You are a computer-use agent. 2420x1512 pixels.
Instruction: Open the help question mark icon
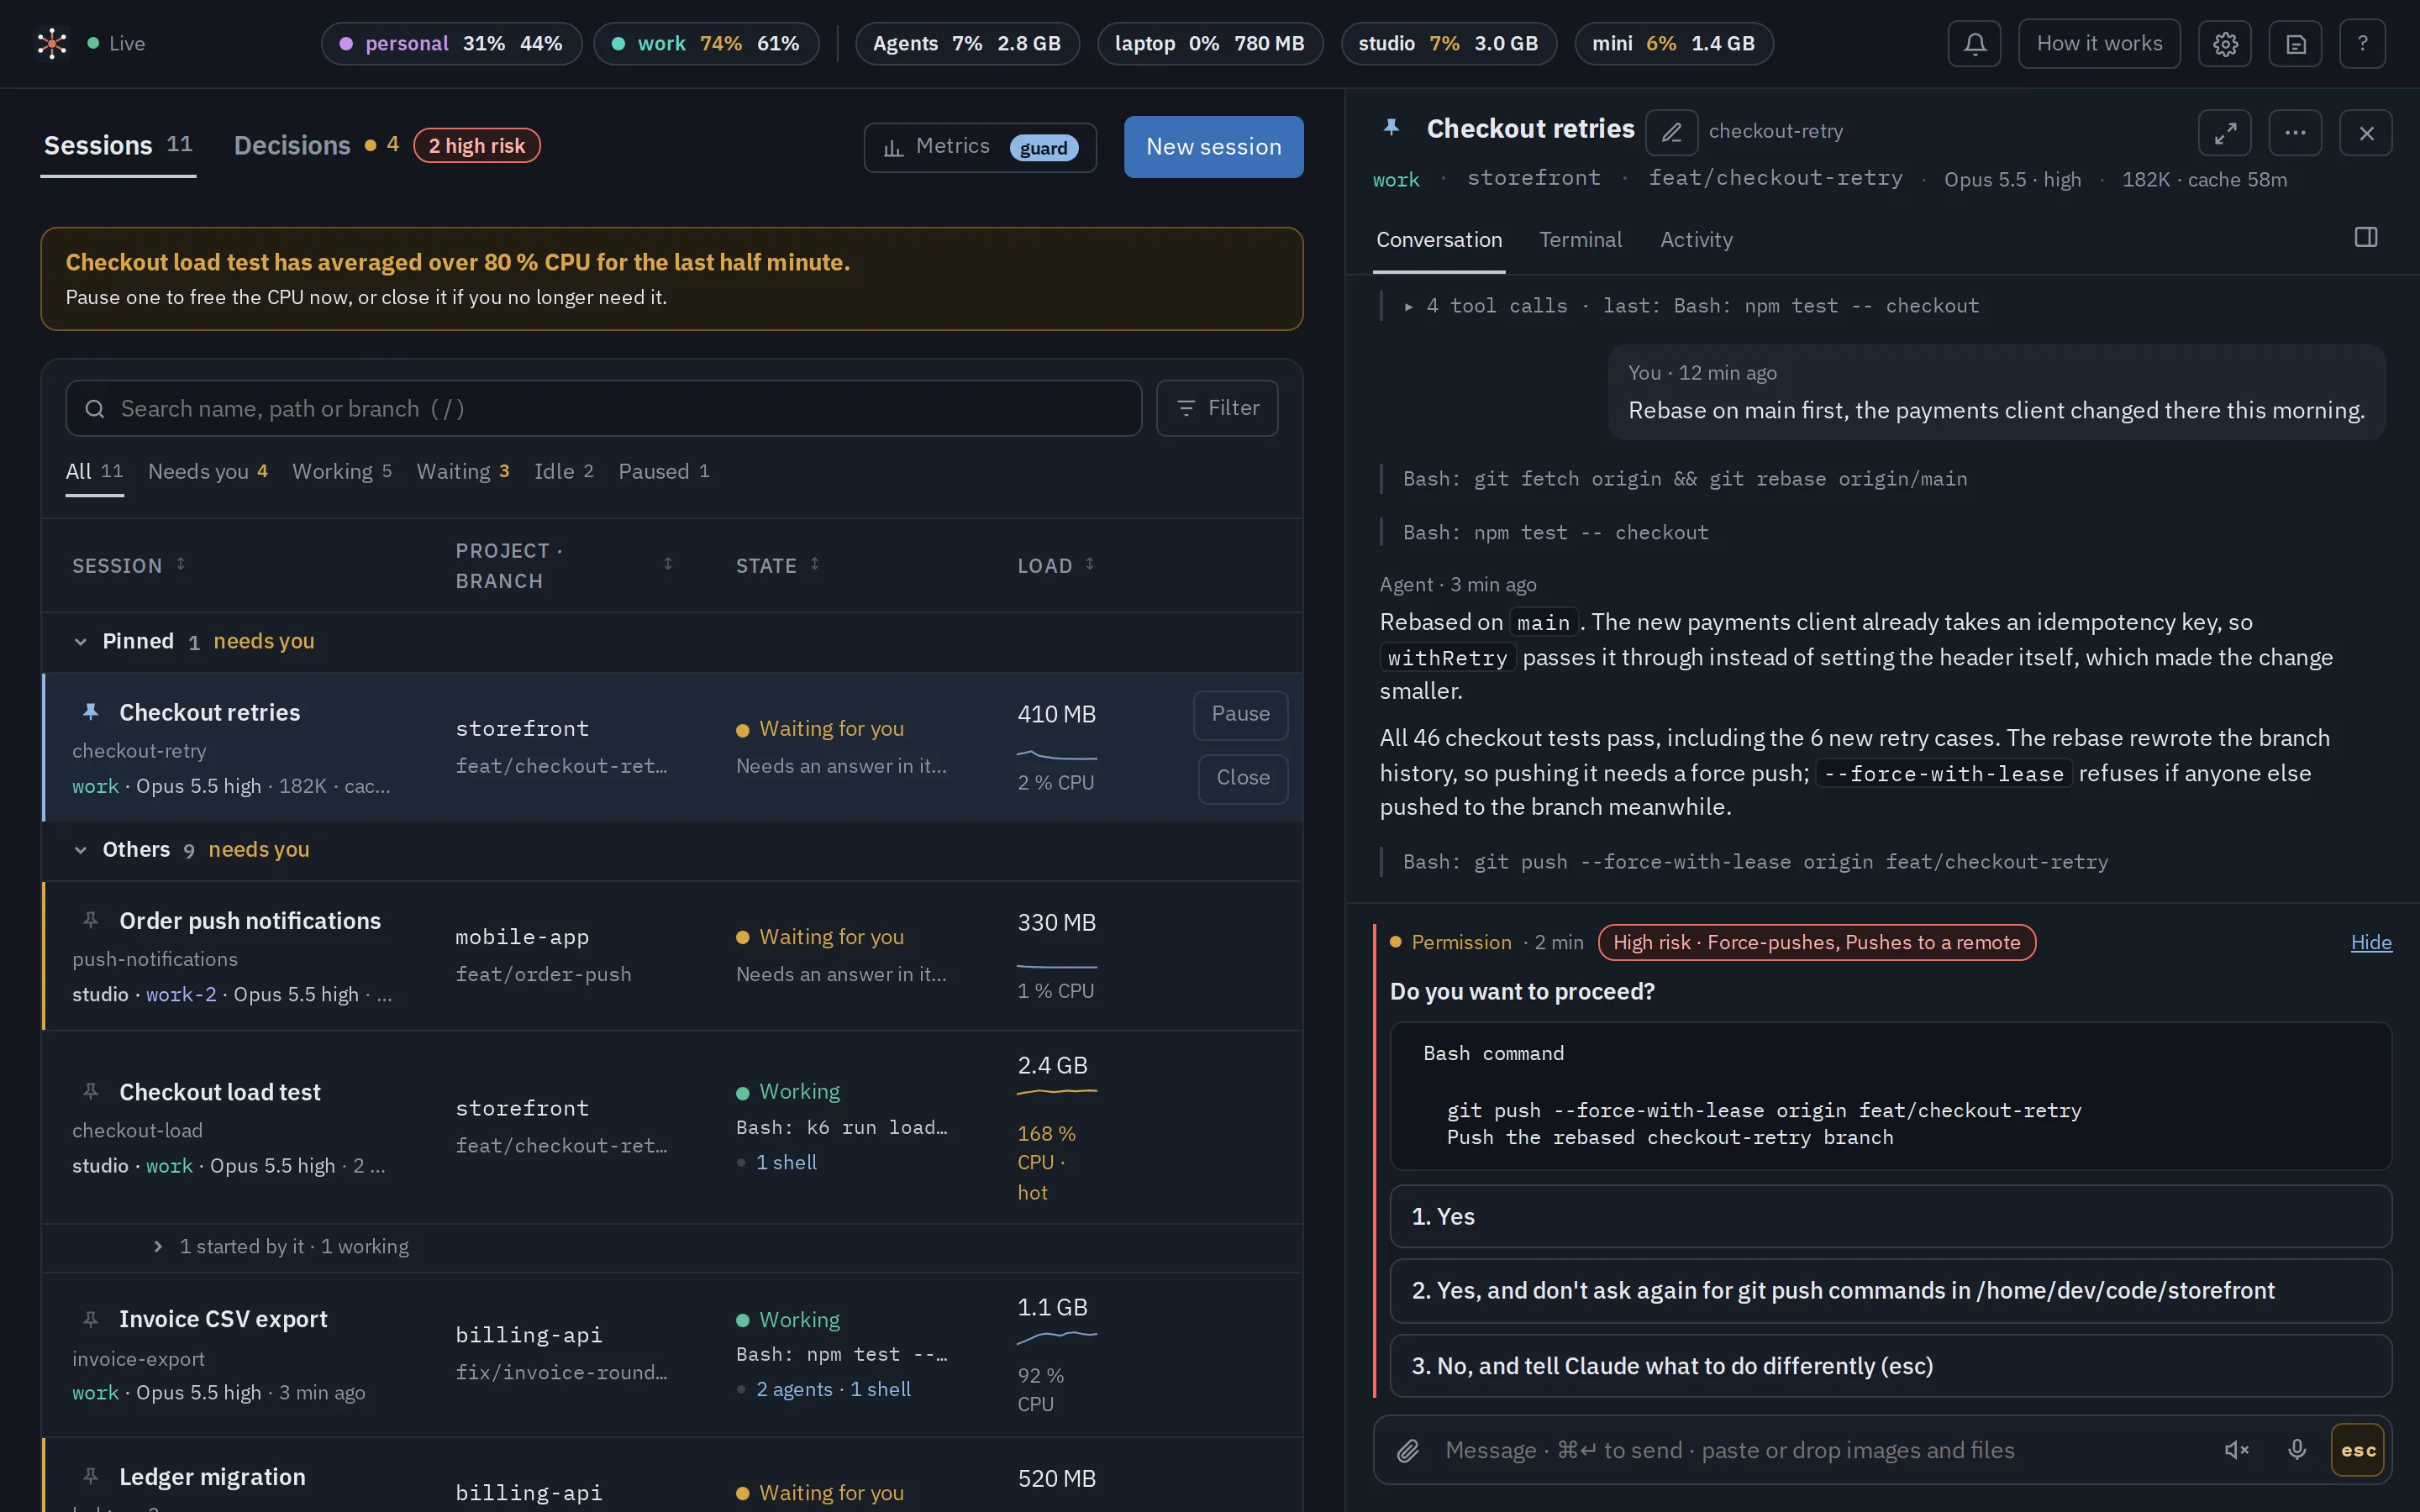[2362, 44]
